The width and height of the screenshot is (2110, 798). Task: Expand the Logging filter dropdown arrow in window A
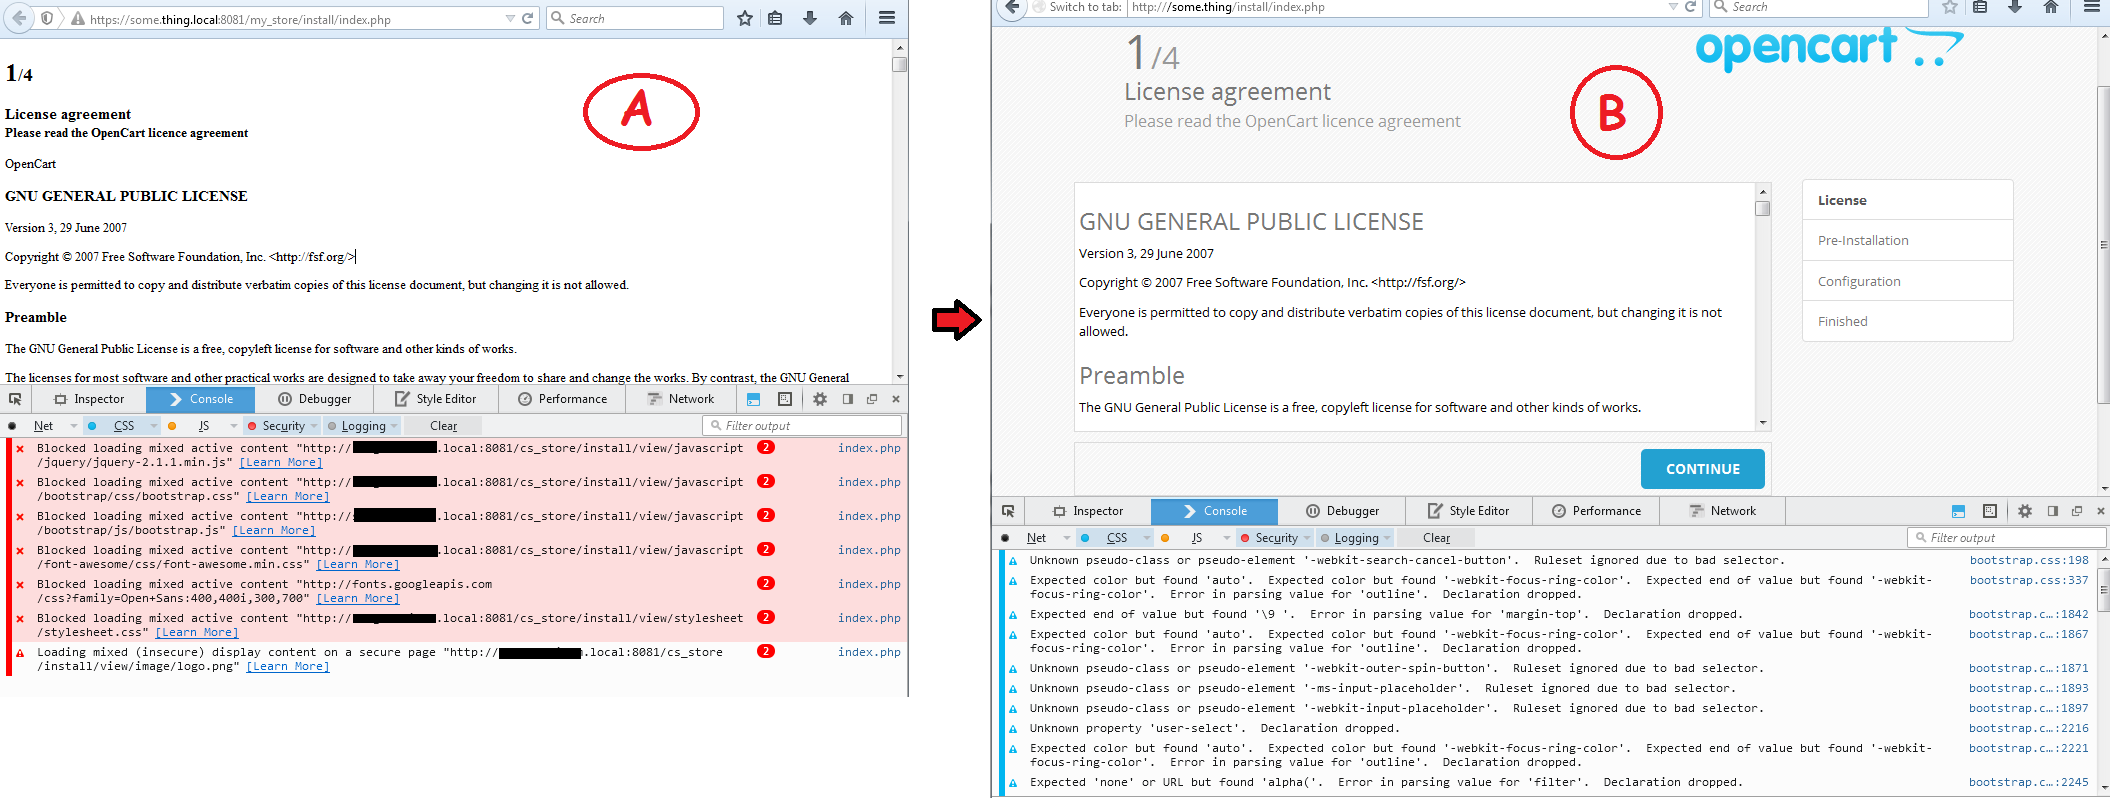(394, 426)
